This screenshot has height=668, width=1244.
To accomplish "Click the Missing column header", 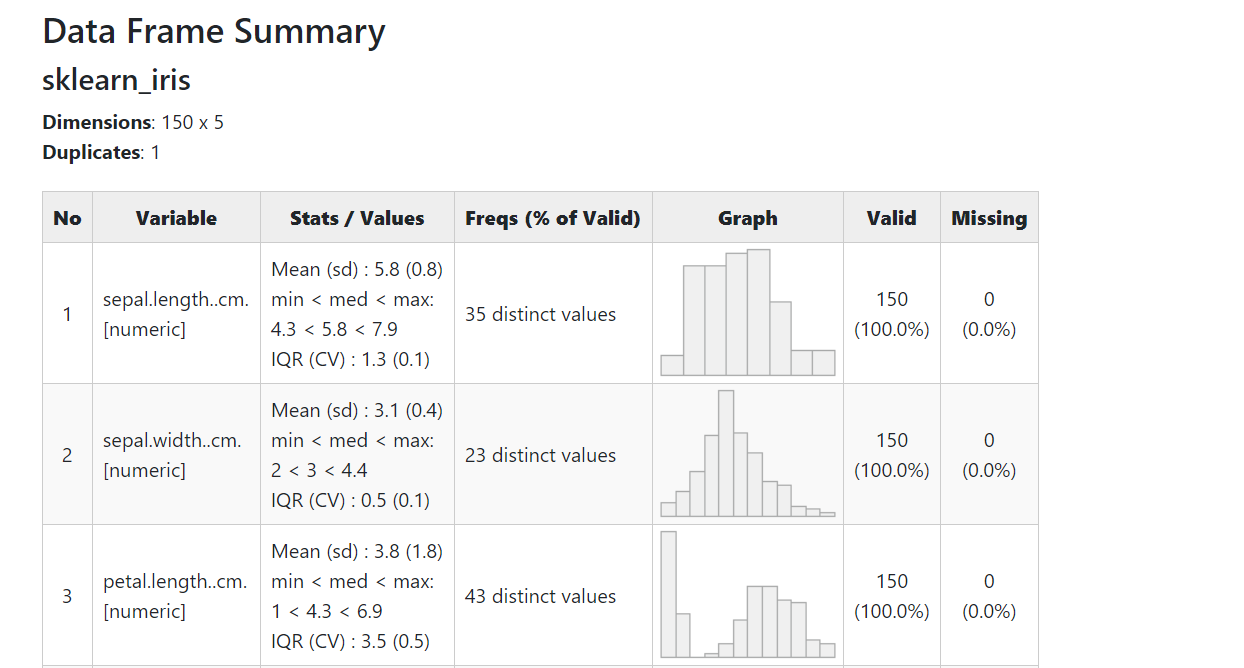I will pyautogui.click(x=989, y=218).
